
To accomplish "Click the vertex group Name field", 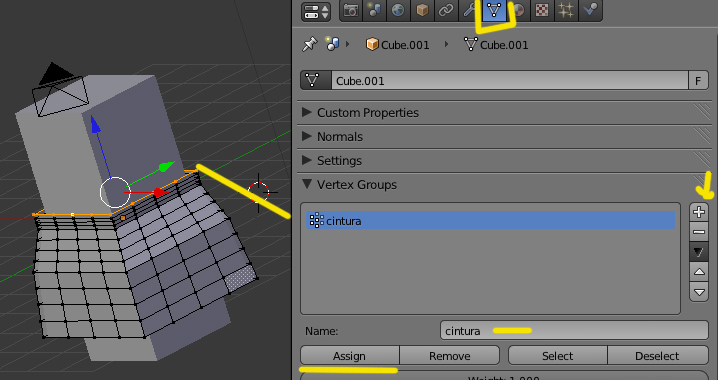I will coord(574,331).
